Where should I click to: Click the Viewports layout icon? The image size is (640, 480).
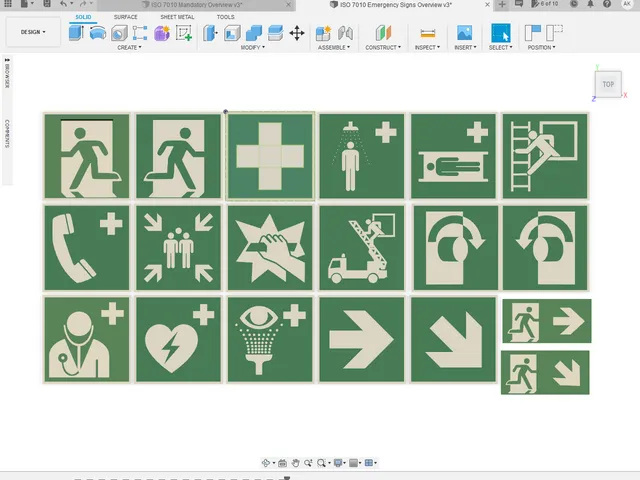(x=369, y=463)
